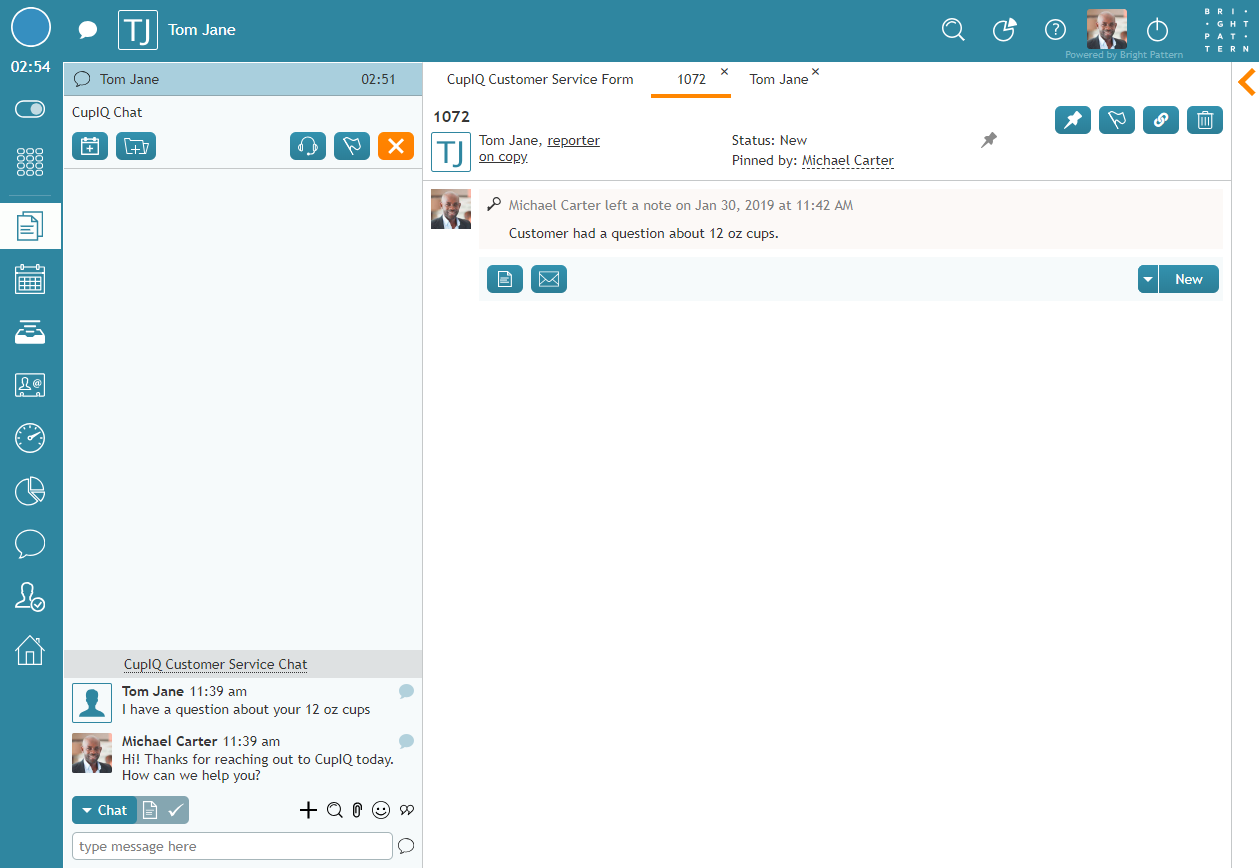This screenshot has width=1259, height=868.
Task: Click the checkmark icon beside Chat
Action: 176,810
